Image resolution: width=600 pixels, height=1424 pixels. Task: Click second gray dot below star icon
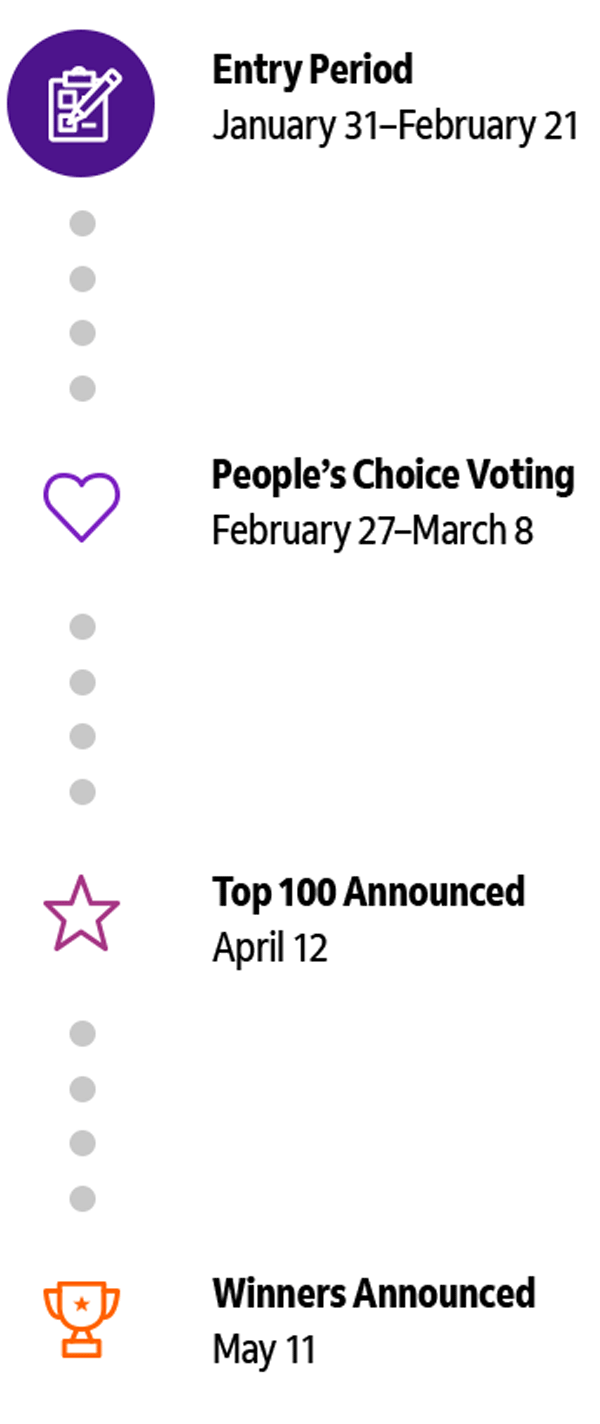(x=82, y=1088)
